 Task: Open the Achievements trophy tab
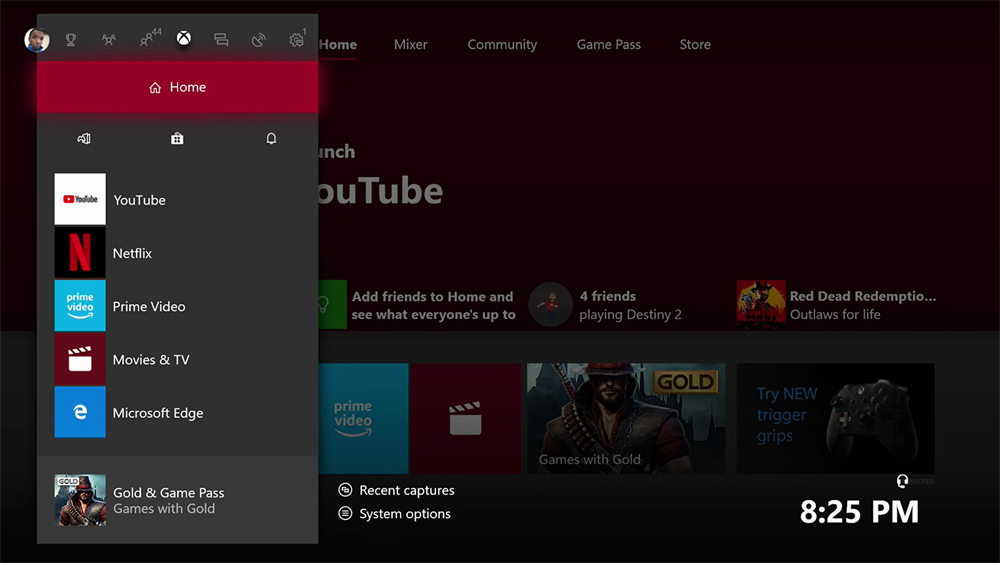[71, 40]
